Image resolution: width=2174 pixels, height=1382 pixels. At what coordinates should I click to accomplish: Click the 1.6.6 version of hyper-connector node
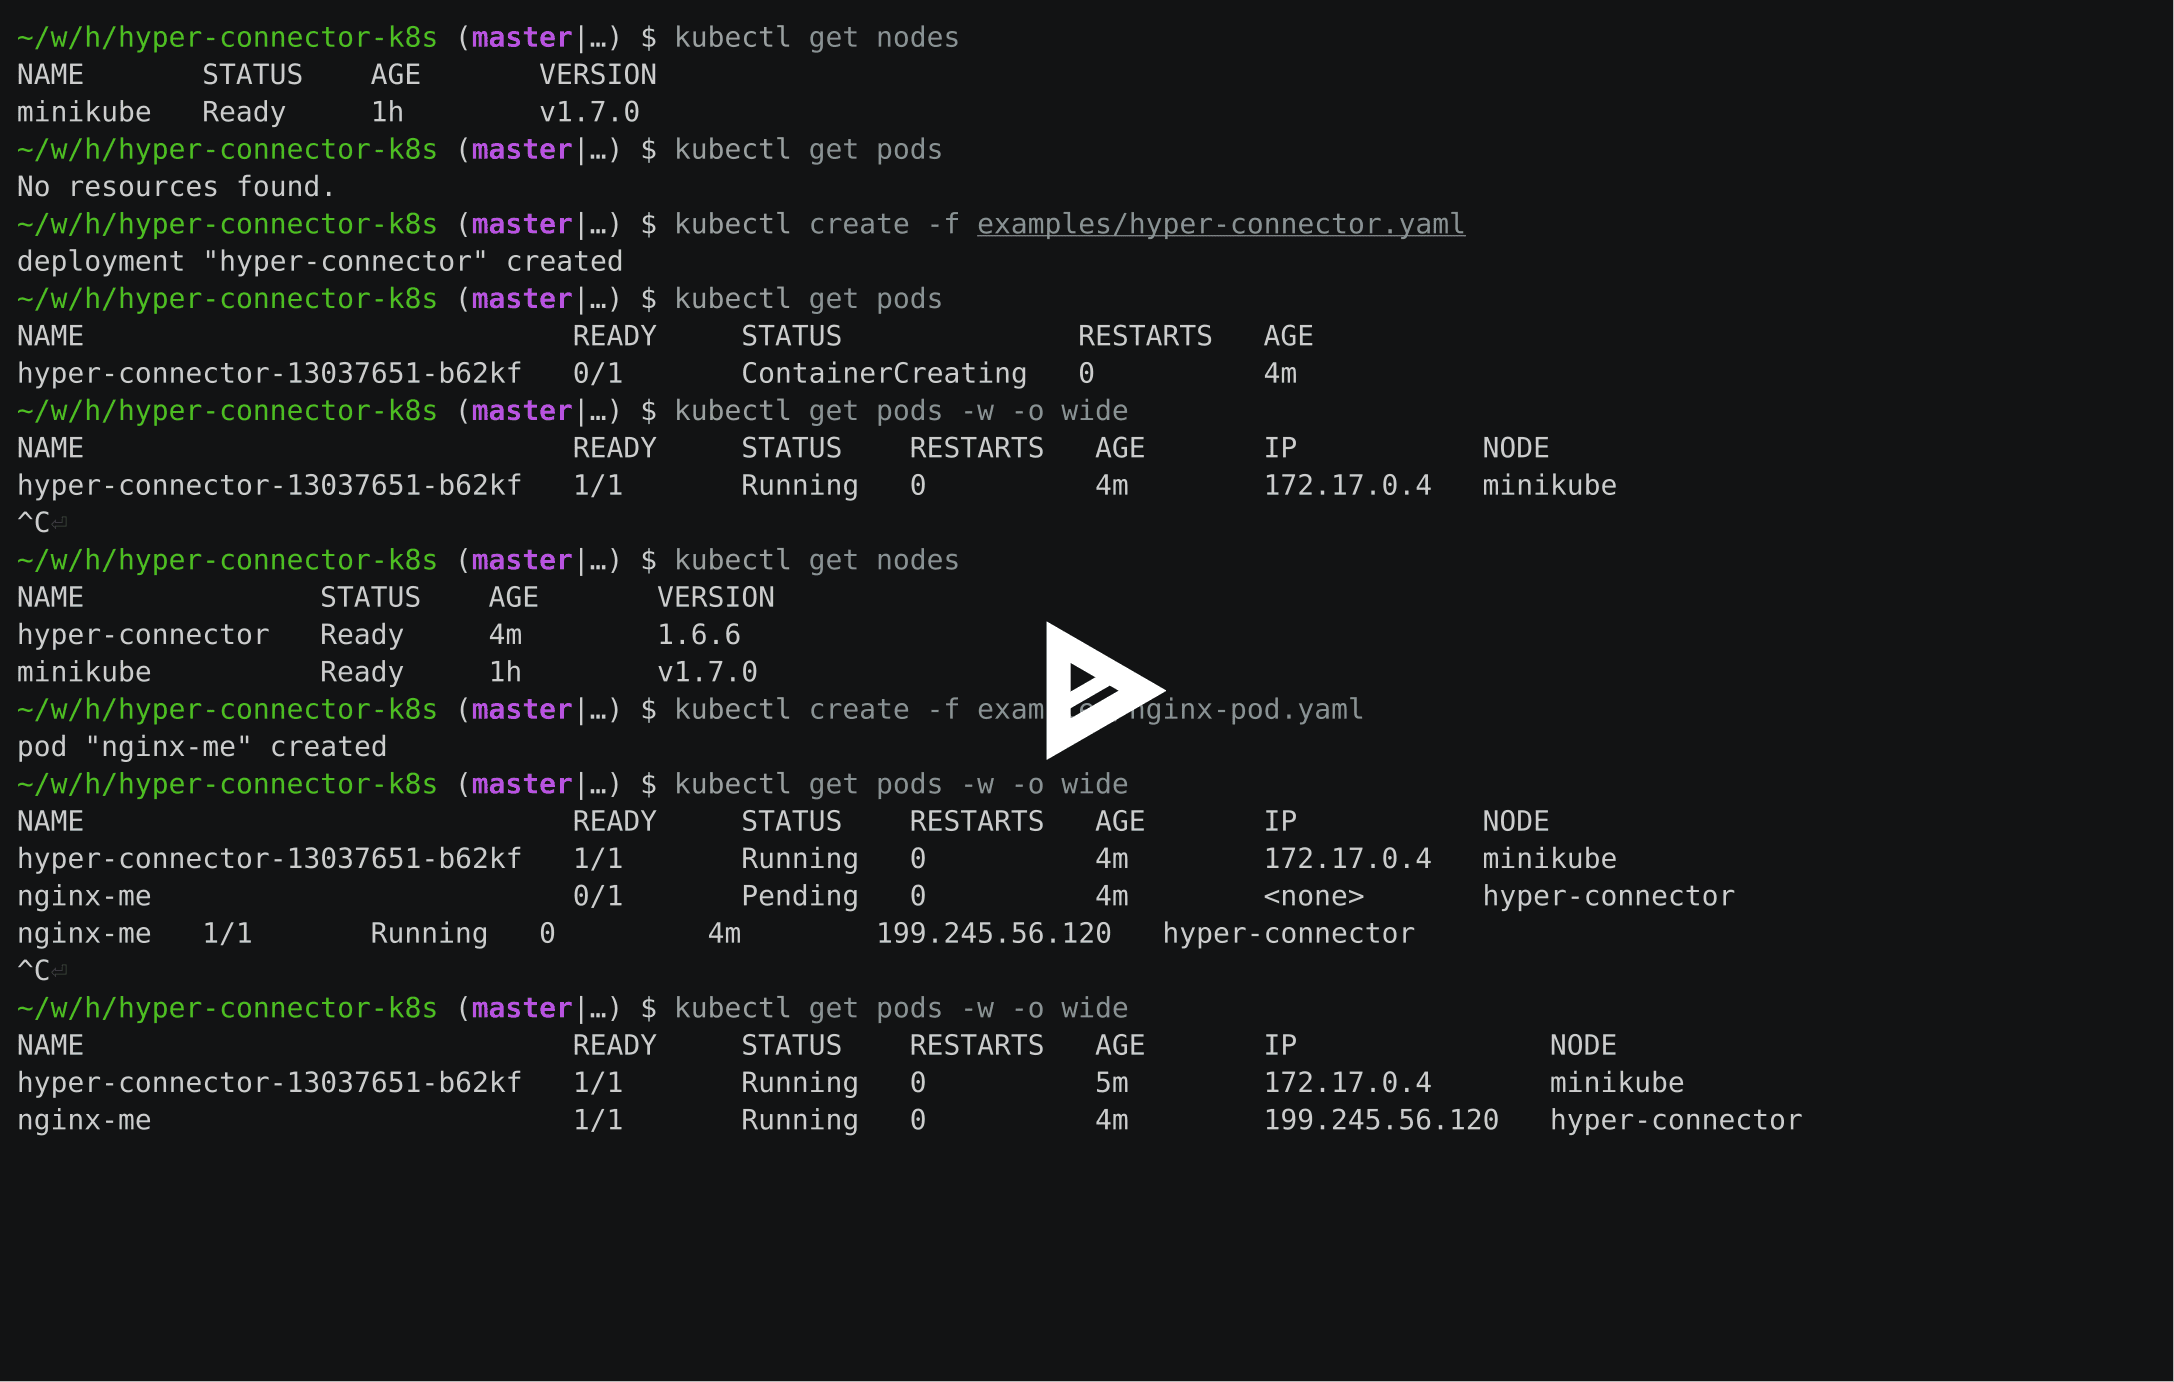point(699,635)
